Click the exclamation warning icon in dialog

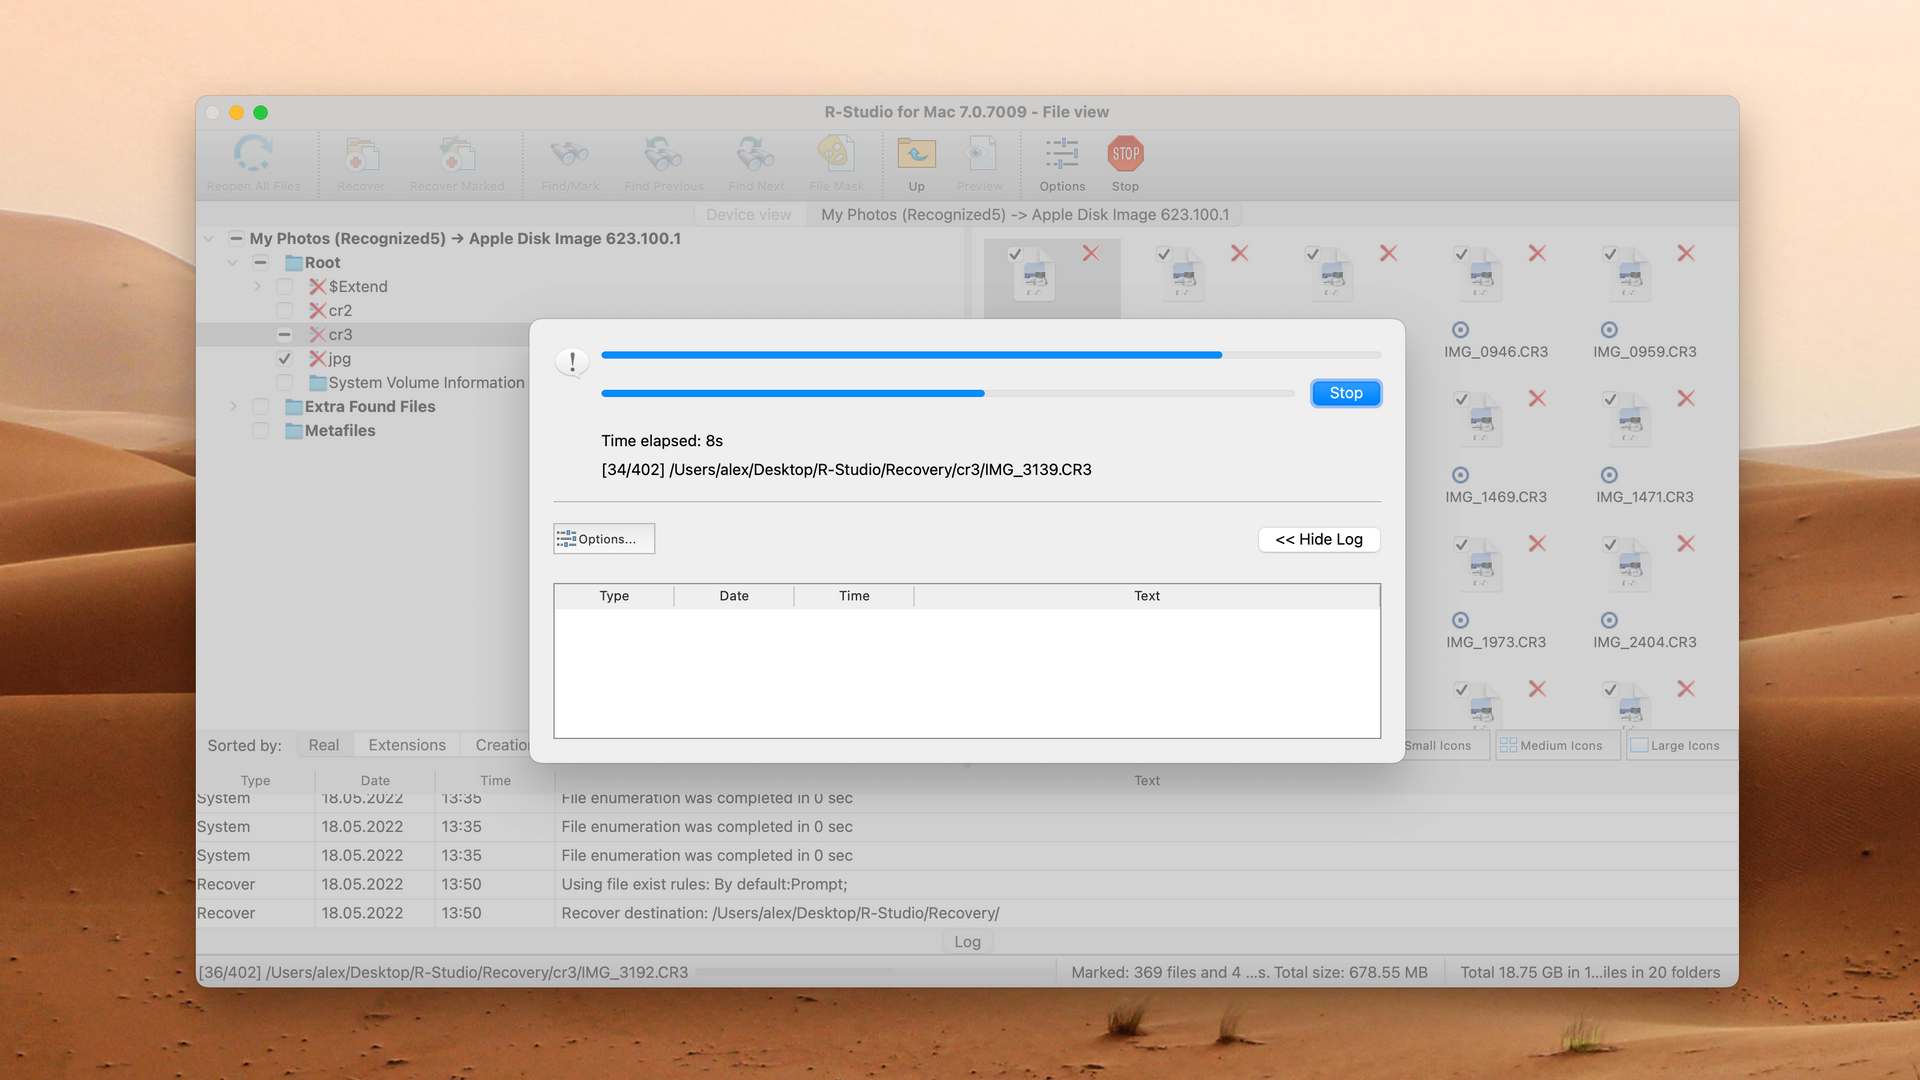(x=572, y=362)
